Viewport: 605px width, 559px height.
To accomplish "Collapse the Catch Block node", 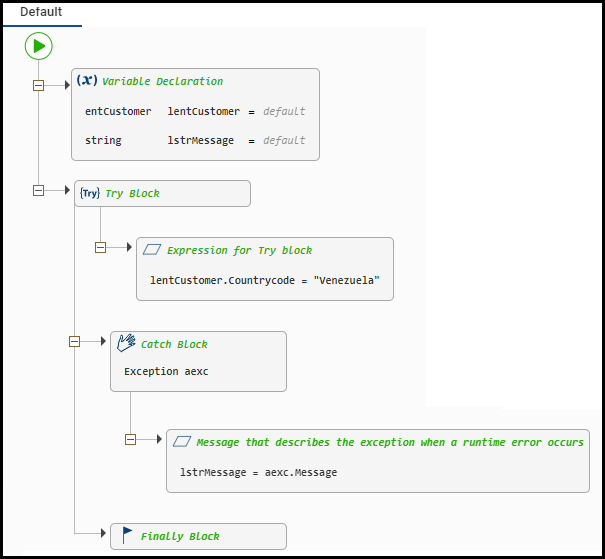I will [x=74, y=341].
